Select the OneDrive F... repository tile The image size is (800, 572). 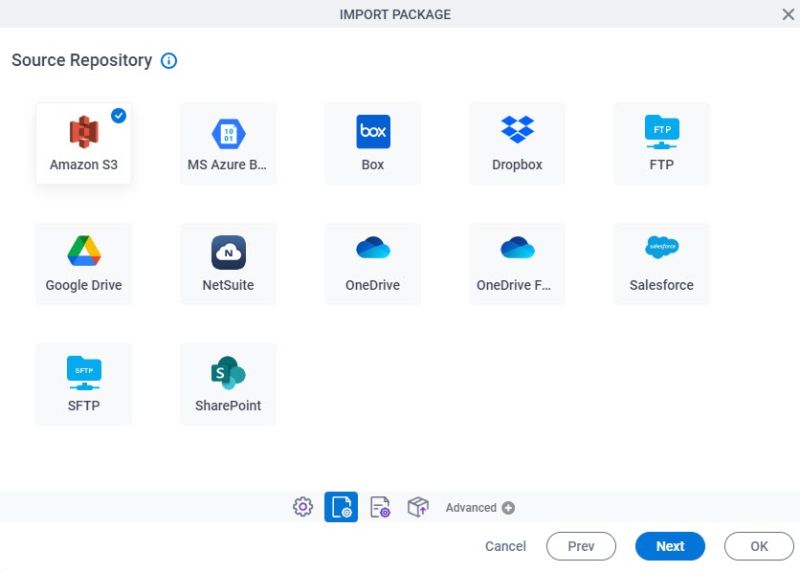[517, 264]
